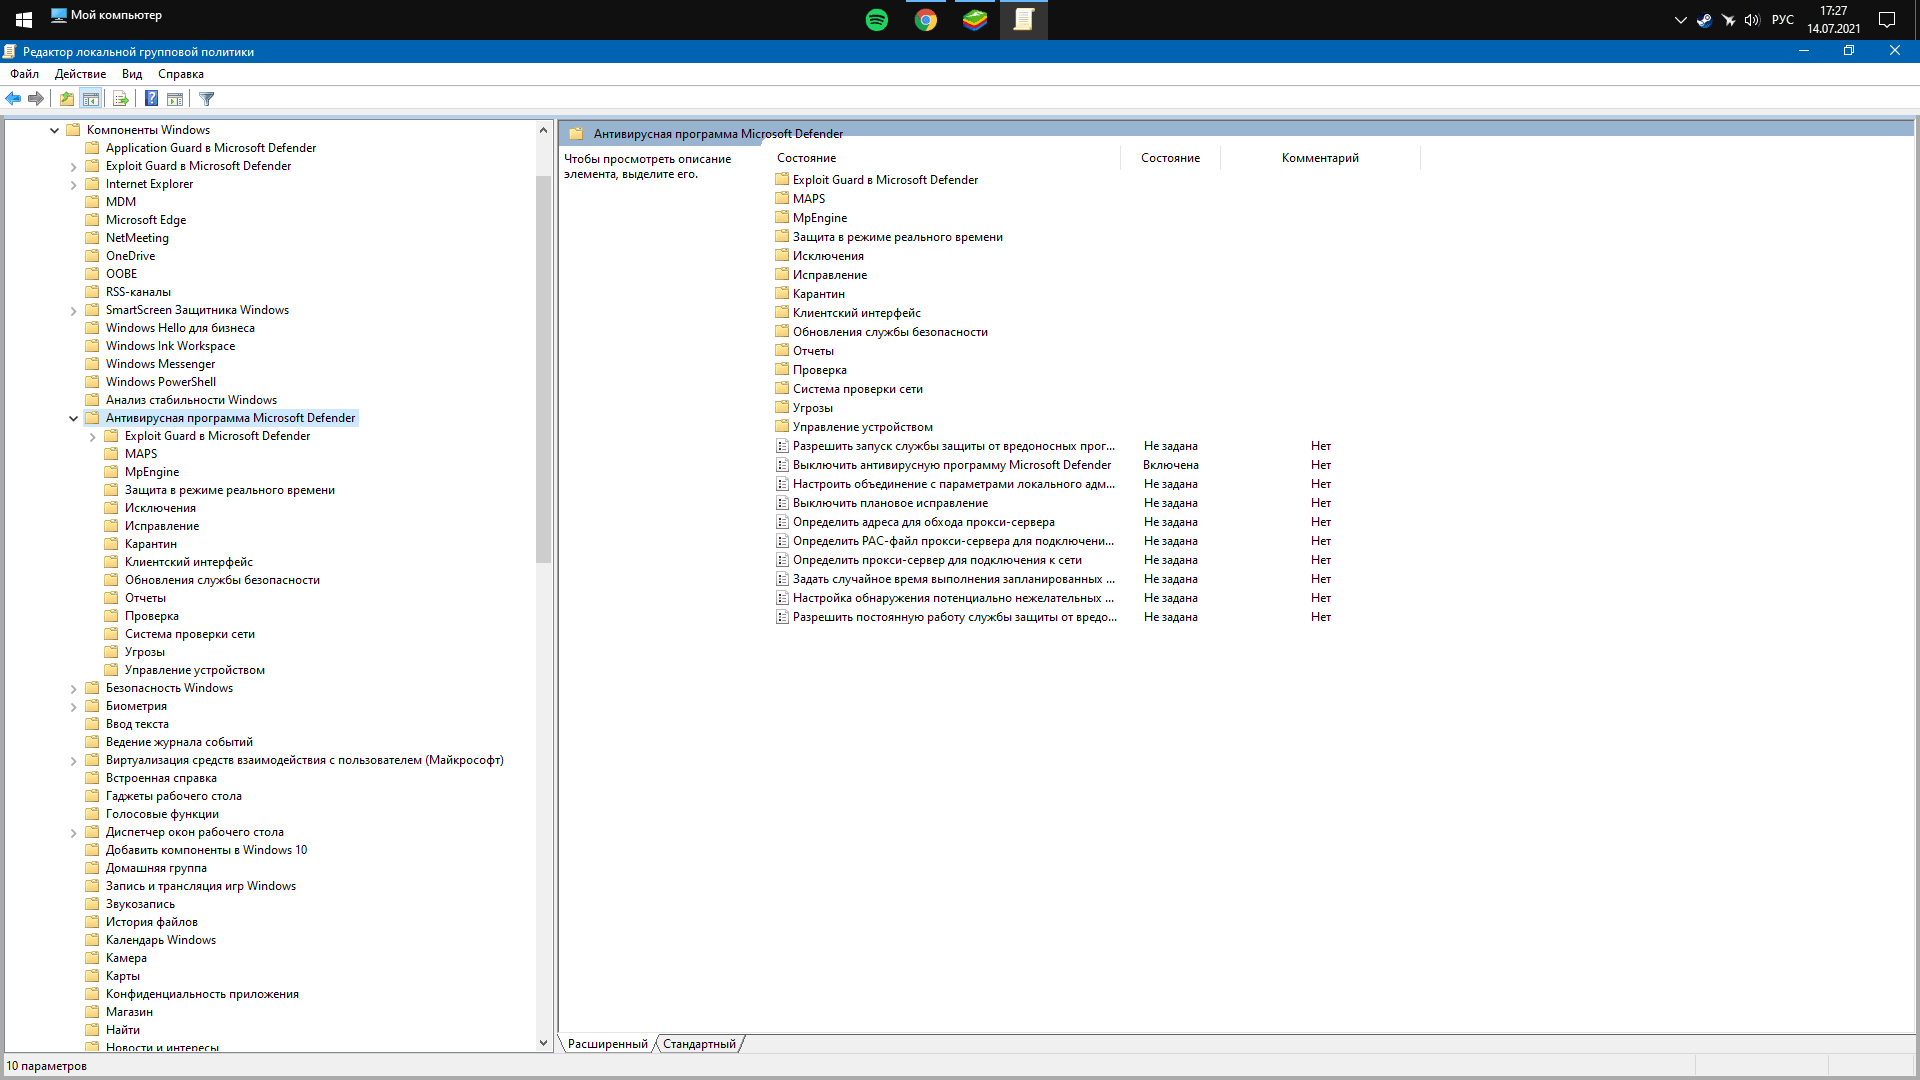Open Help with the blue question mark icon
This screenshot has width=1920, height=1080.
(151, 98)
